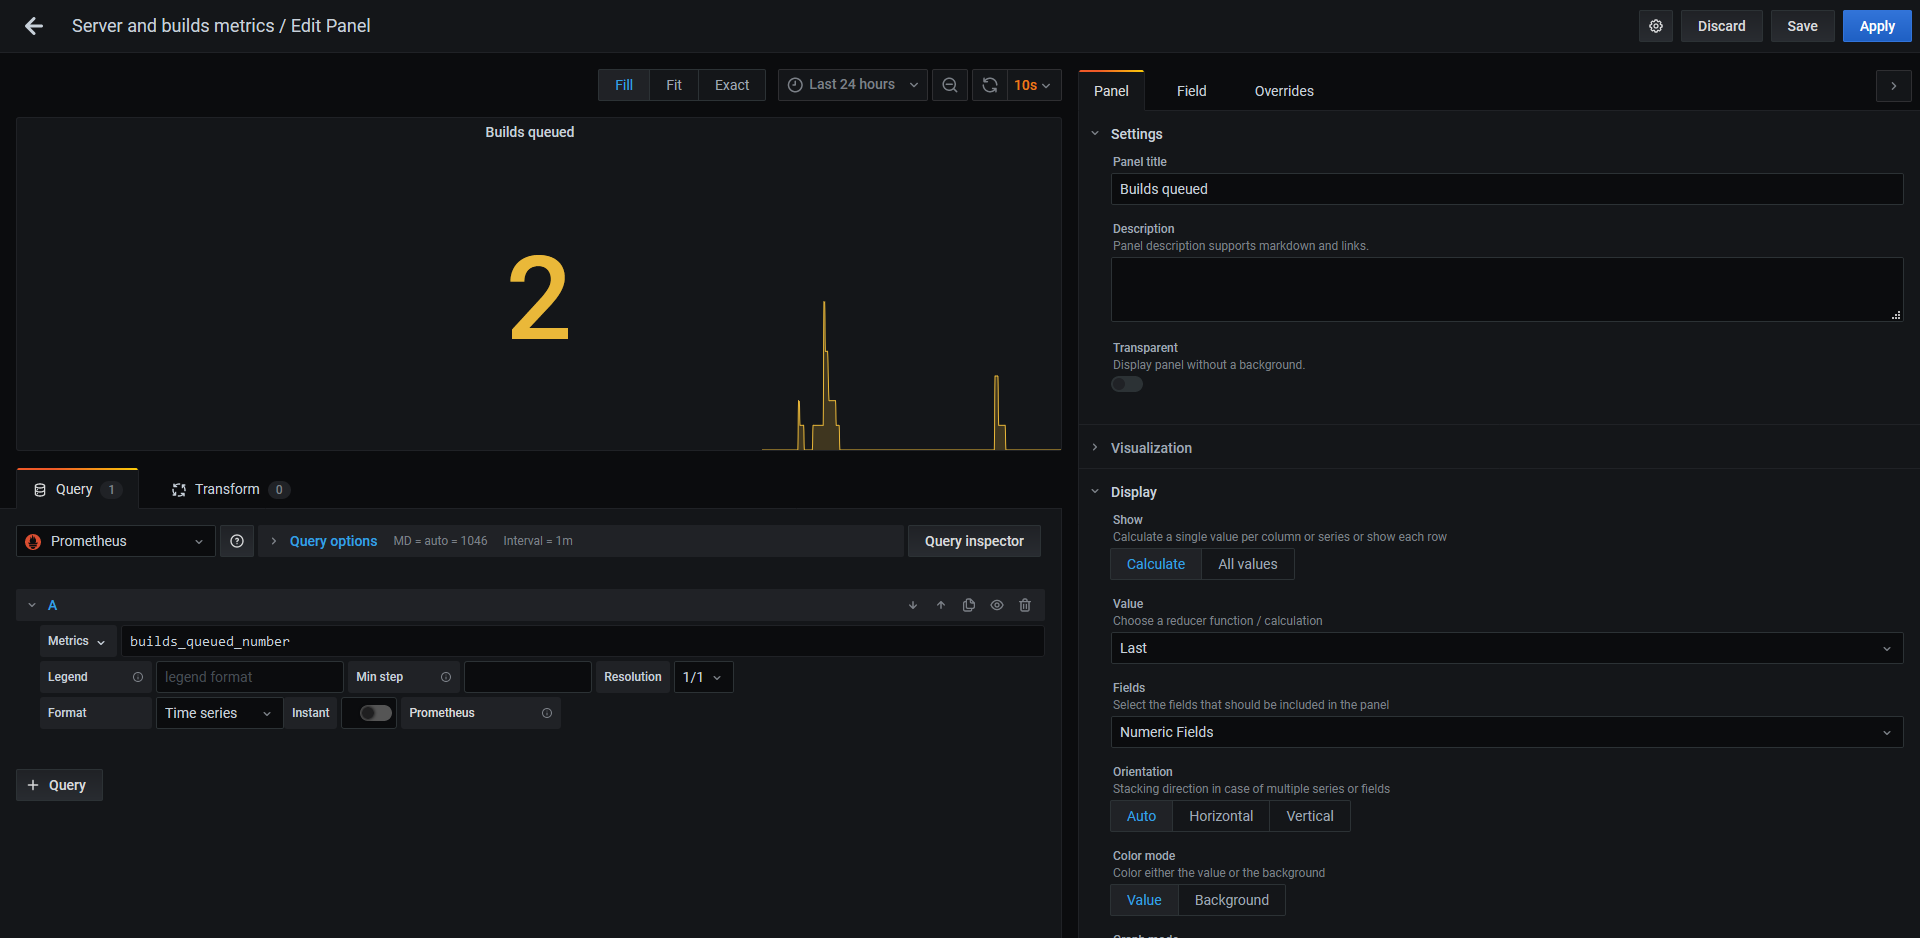Click Legend info icon
1920x938 pixels.
138,677
